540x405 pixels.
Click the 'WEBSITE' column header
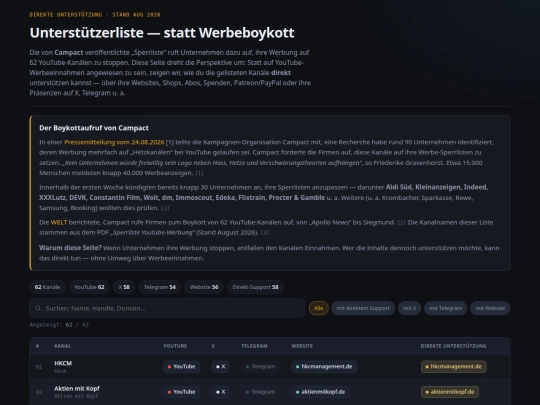(x=302, y=346)
